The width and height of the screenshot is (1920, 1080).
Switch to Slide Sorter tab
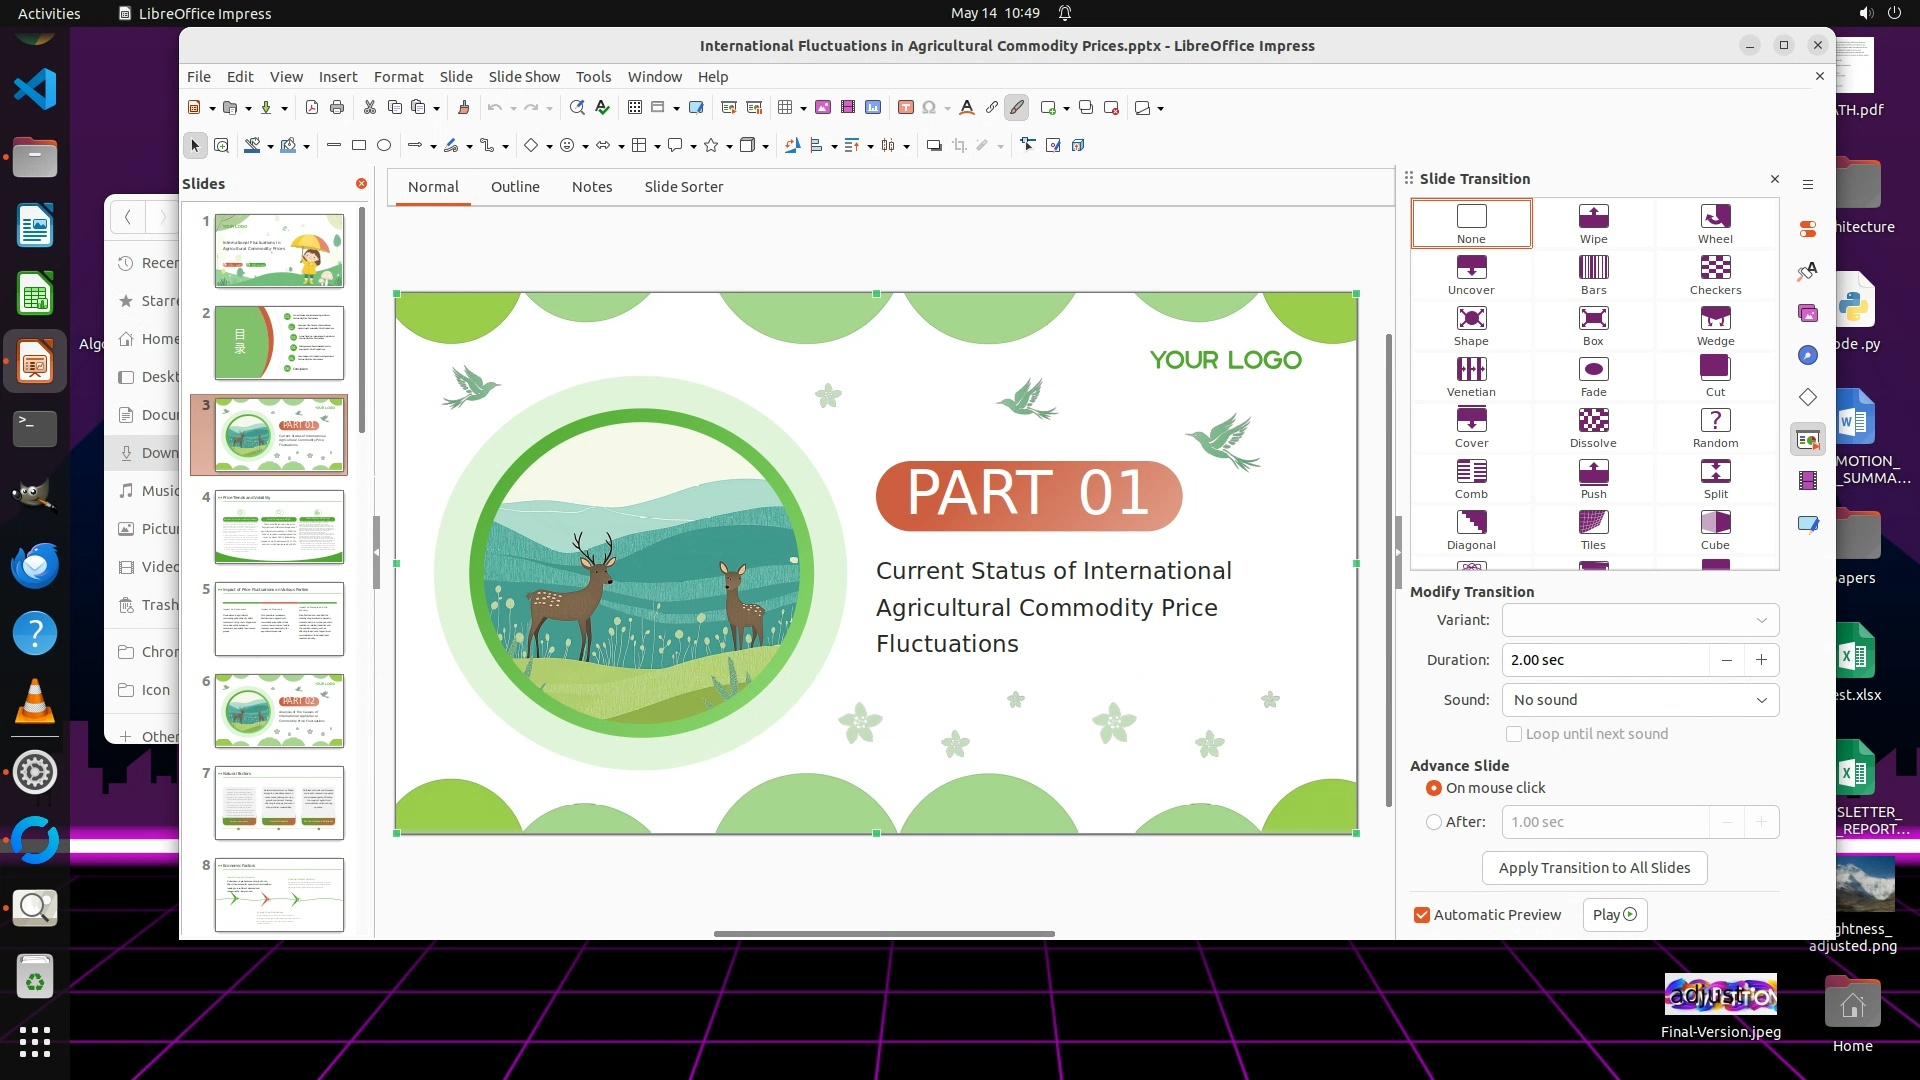(683, 187)
